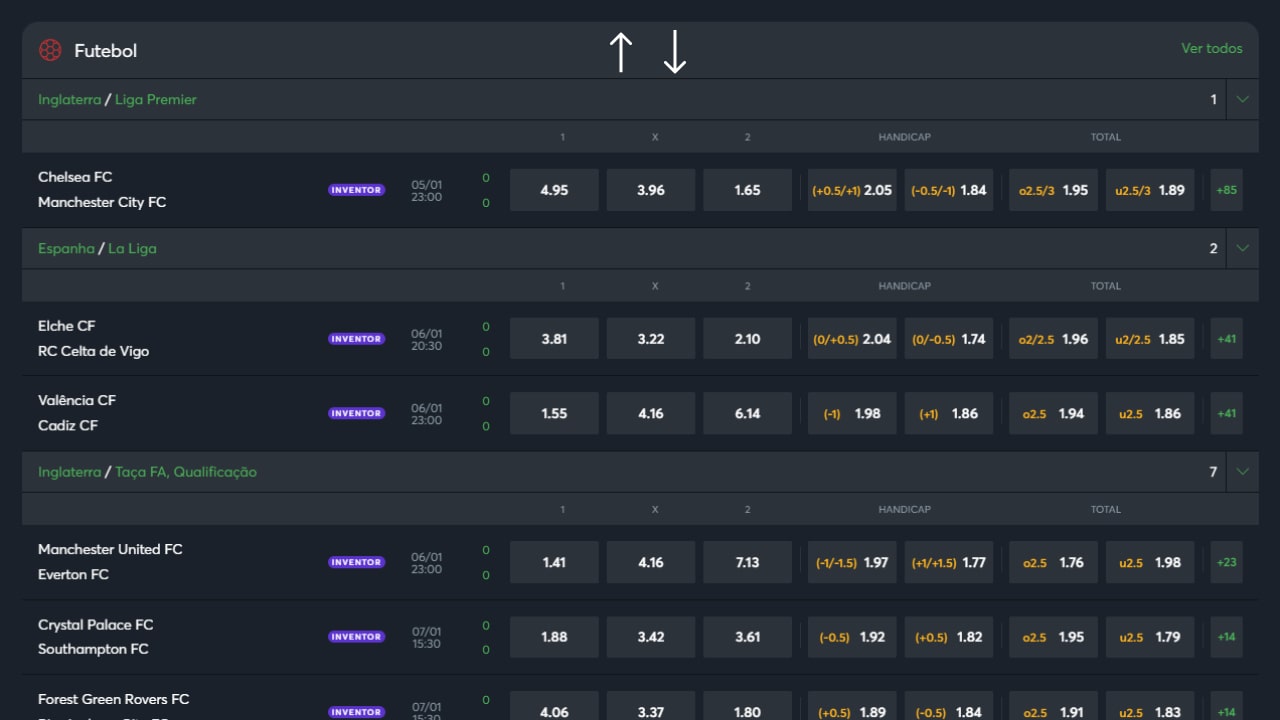
Task: Select u2.5 at 1.86 for Valência match
Action: (x=1150, y=413)
